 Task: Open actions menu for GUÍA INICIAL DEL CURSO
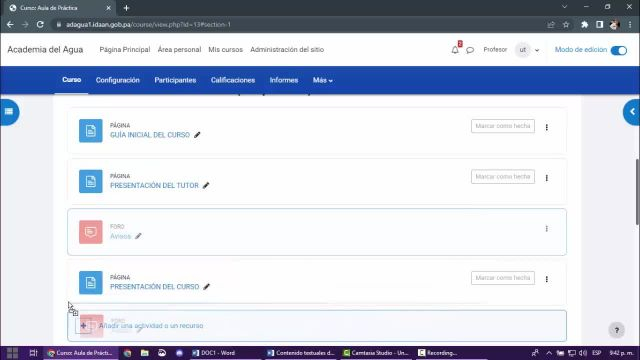[547, 127]
